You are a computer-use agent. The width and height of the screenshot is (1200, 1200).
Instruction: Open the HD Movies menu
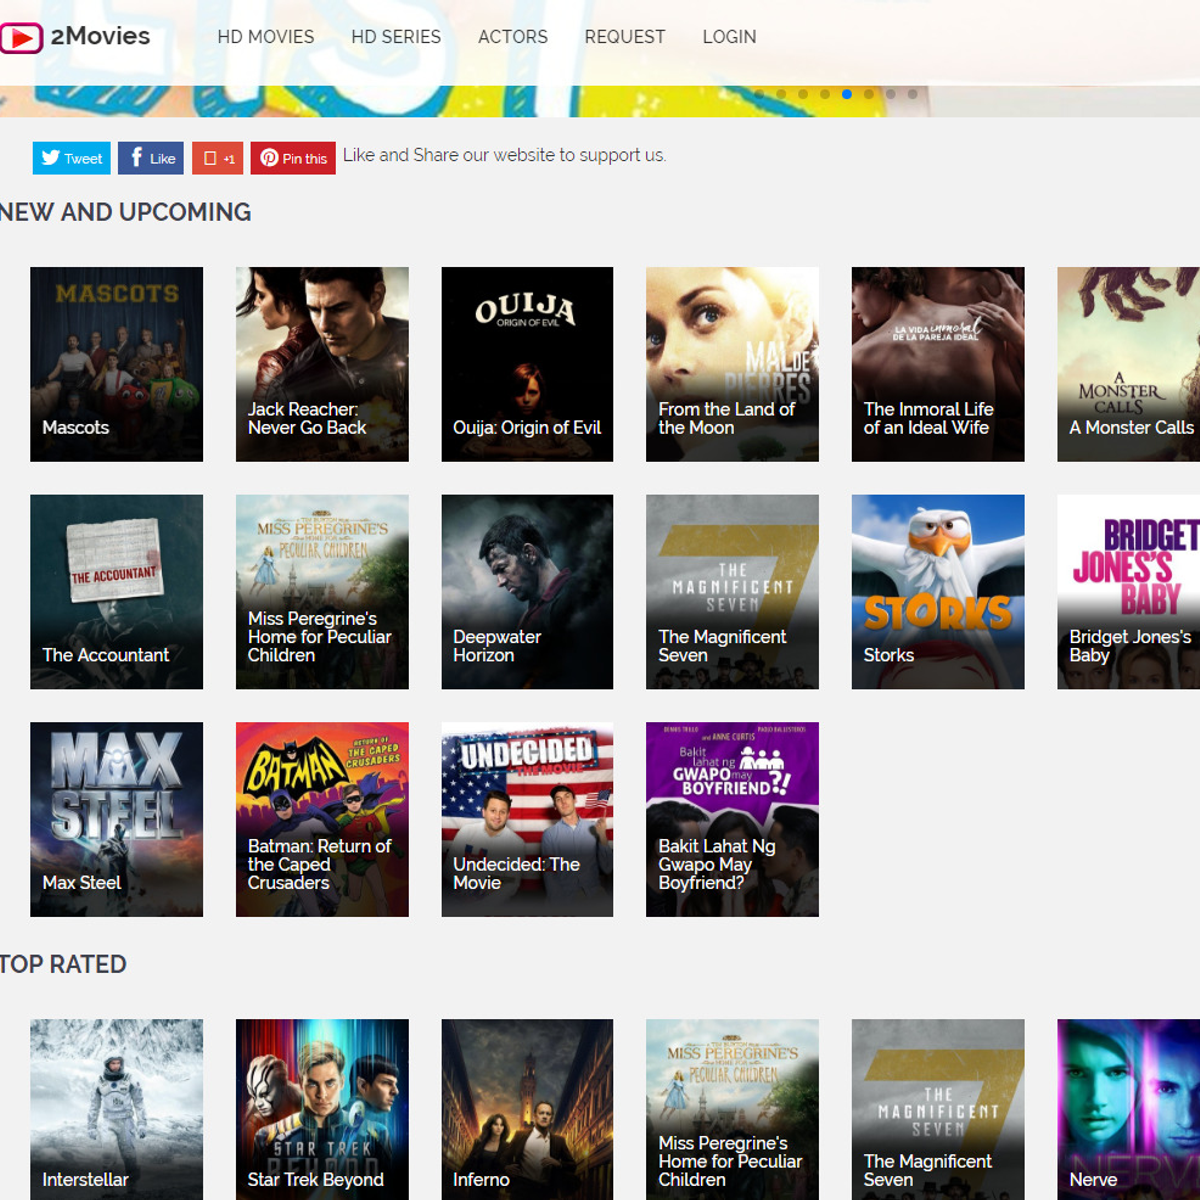coord(265,37)
